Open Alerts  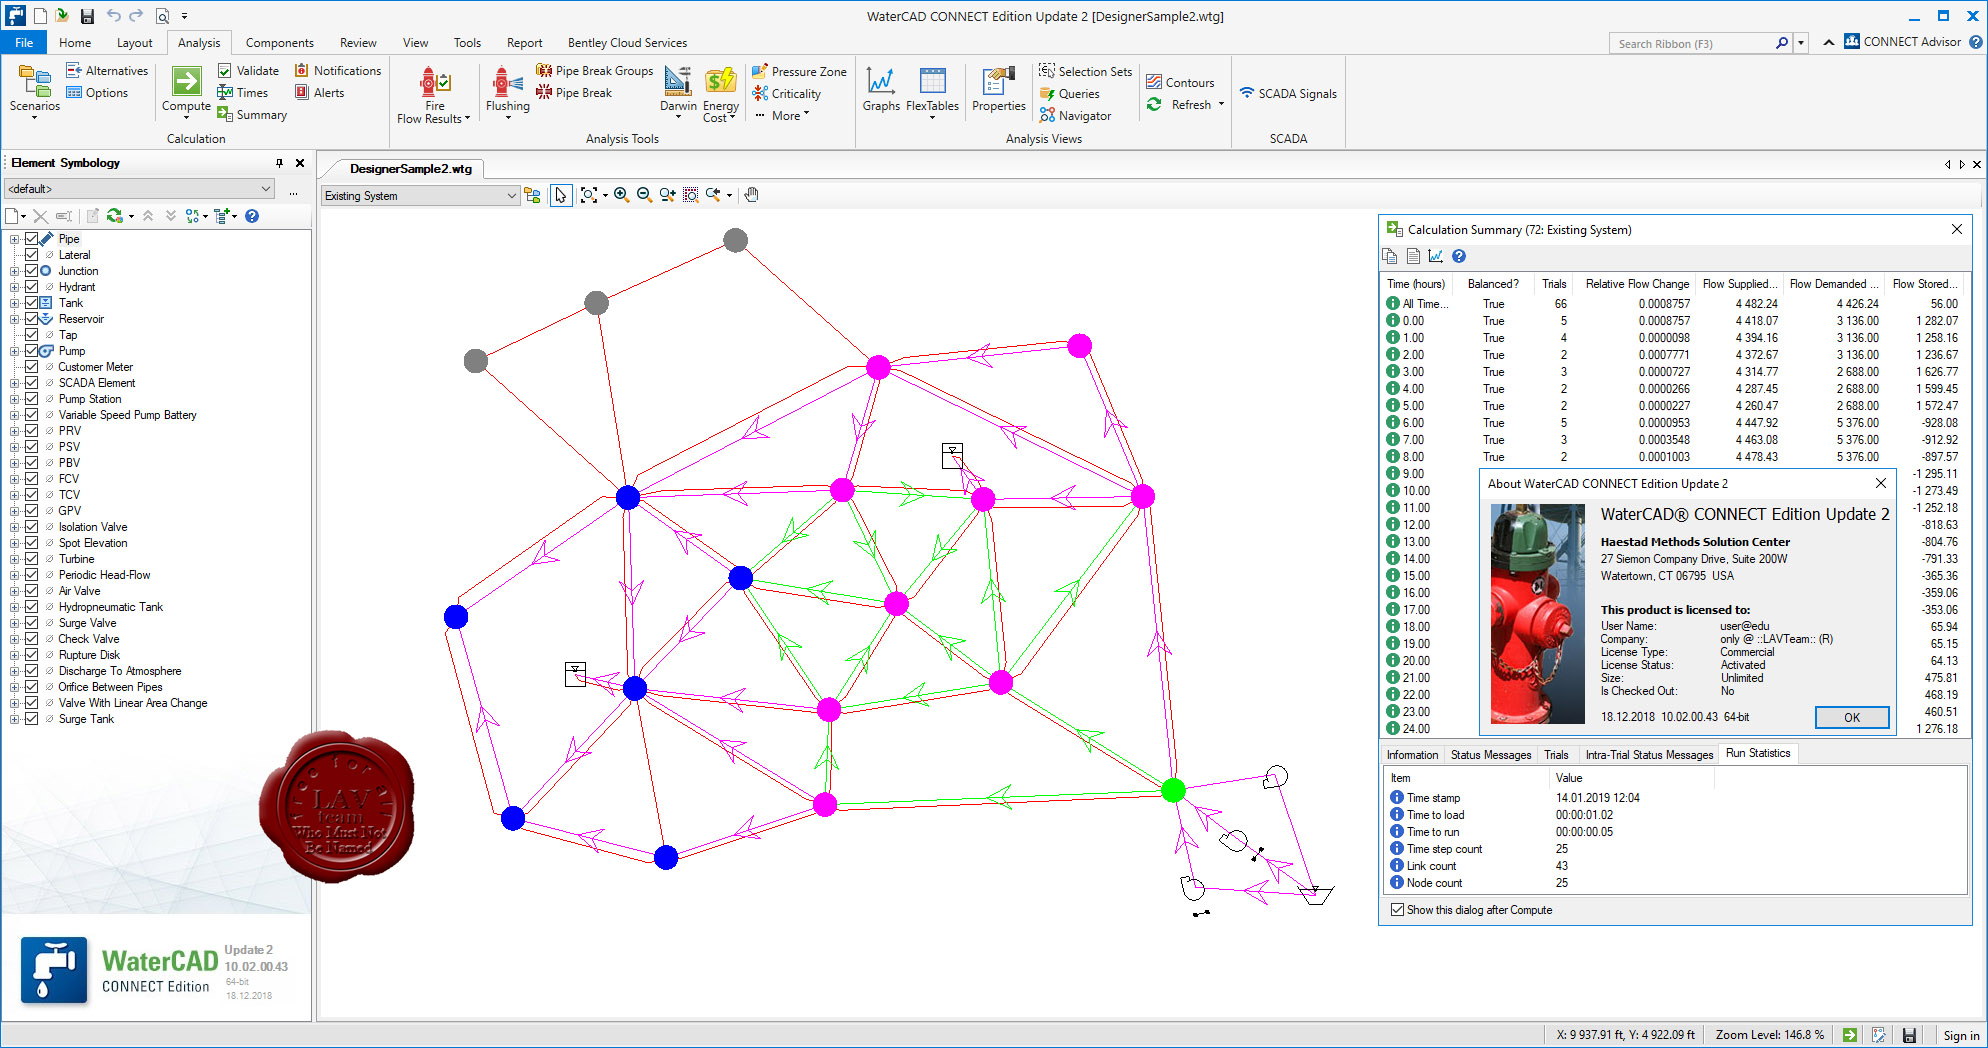(319, 93)
